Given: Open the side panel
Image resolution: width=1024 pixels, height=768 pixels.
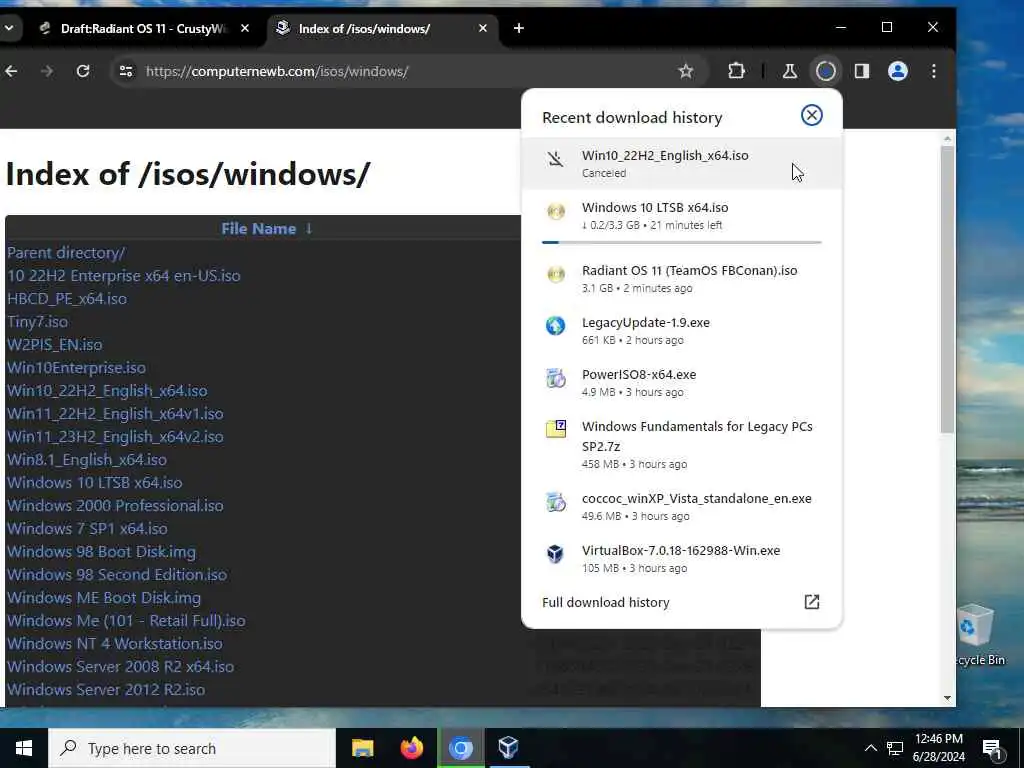Looking at the screenshot, I should 862,71.
